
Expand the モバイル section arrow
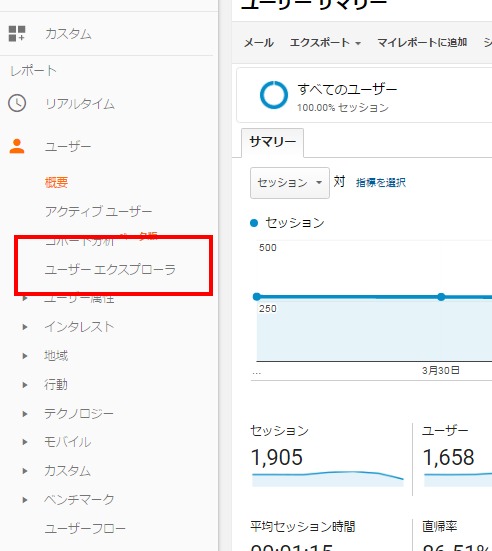[x=25, y=442]
